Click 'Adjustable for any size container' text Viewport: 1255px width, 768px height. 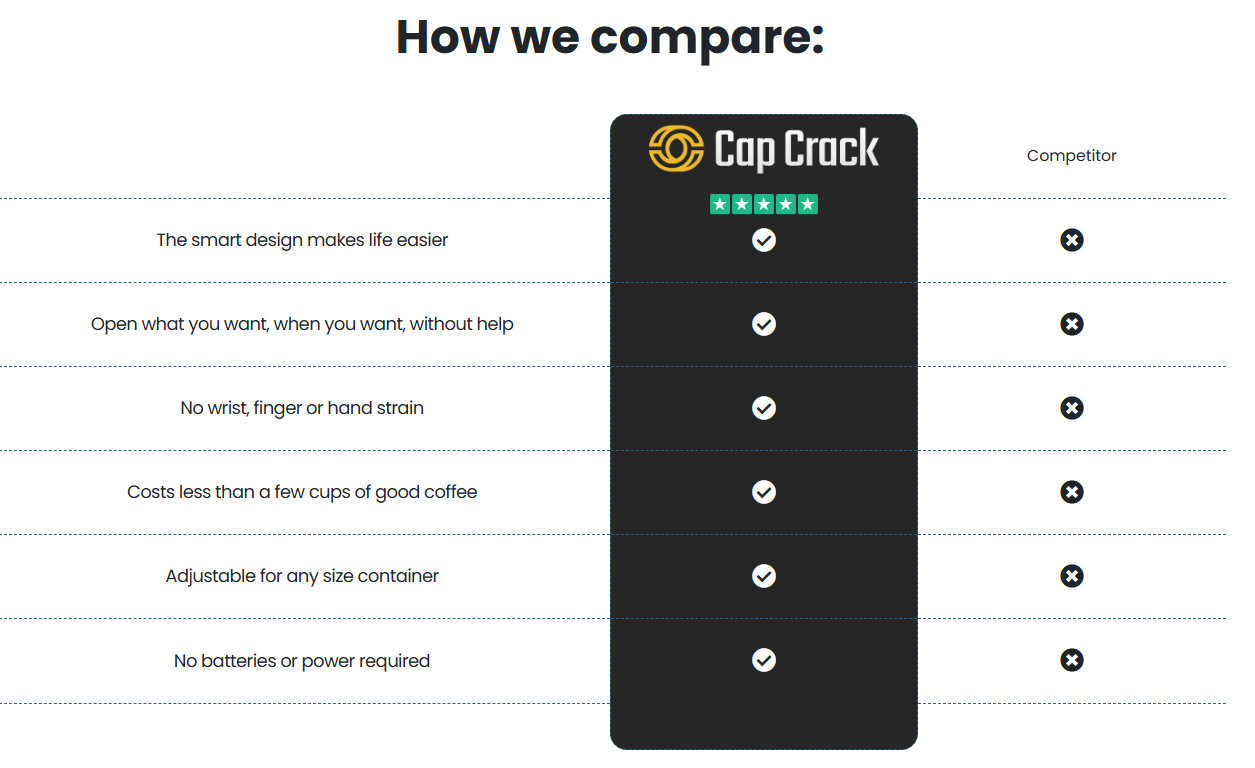(302, 576)
